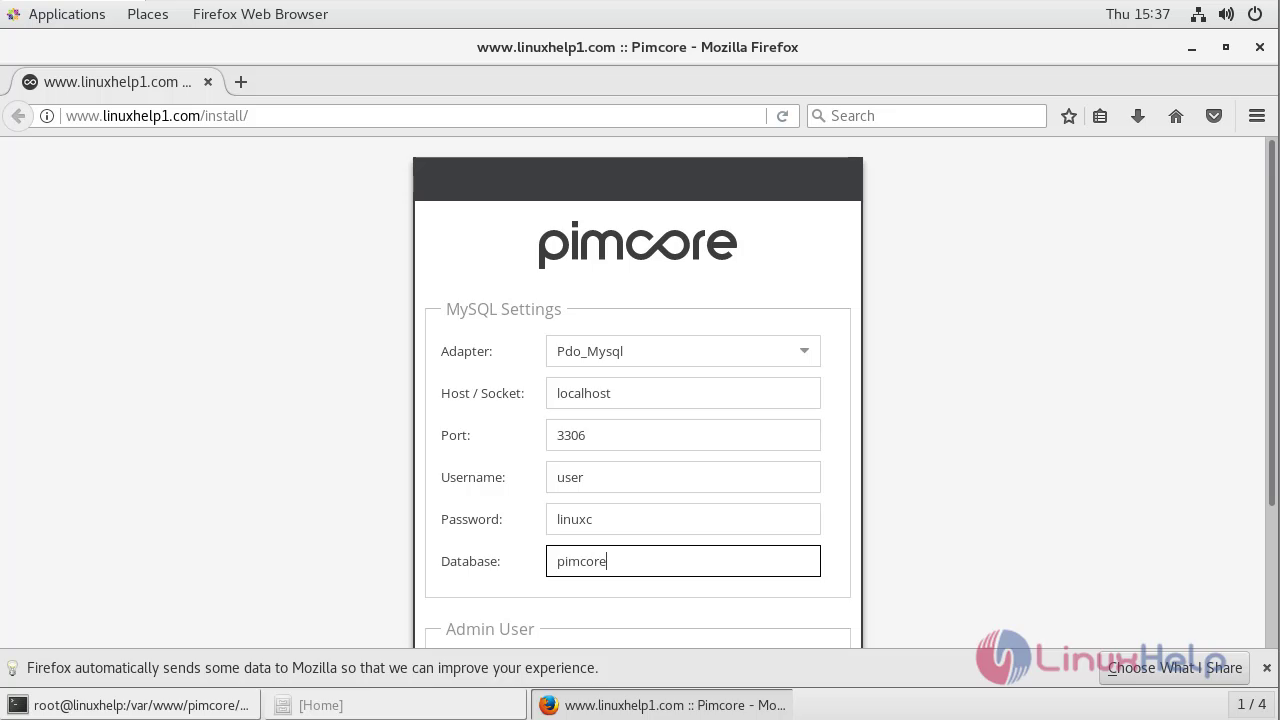Open new tab with plus button
Image resolution: width=1280 pixels, height=720 pixels.
coord(241,82)
